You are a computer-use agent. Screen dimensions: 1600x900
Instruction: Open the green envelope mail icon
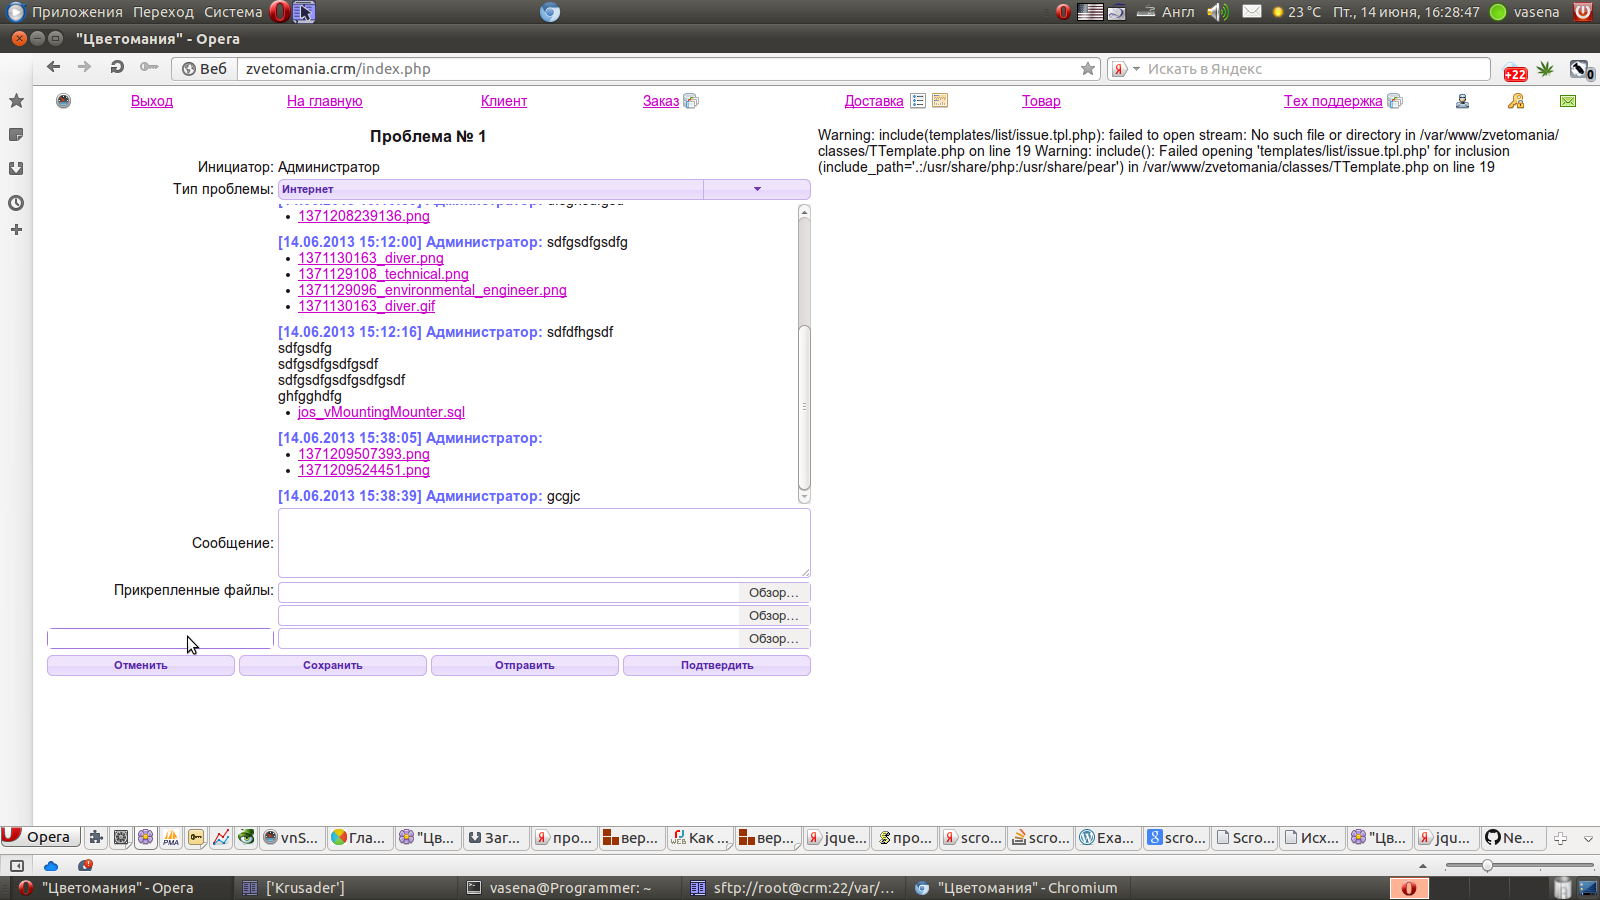tap(1568, 101)
